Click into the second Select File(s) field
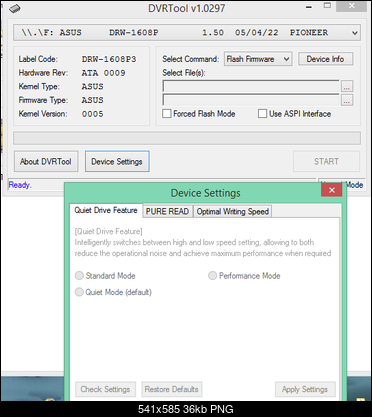The width and height of the screenshot is (372, 417). point(251,100)
